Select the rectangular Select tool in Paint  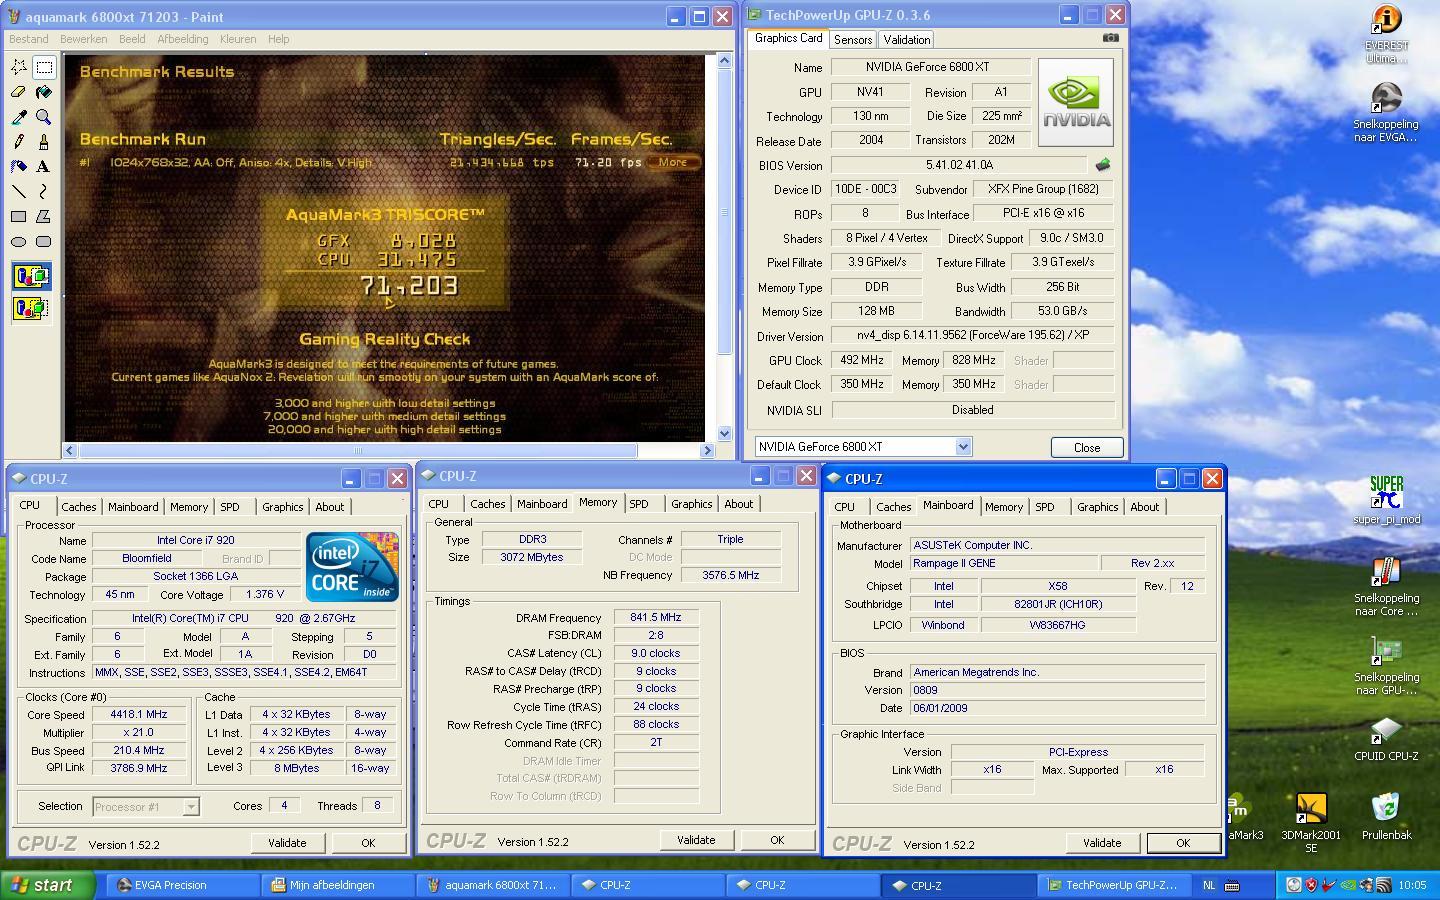tap(44, 67)
